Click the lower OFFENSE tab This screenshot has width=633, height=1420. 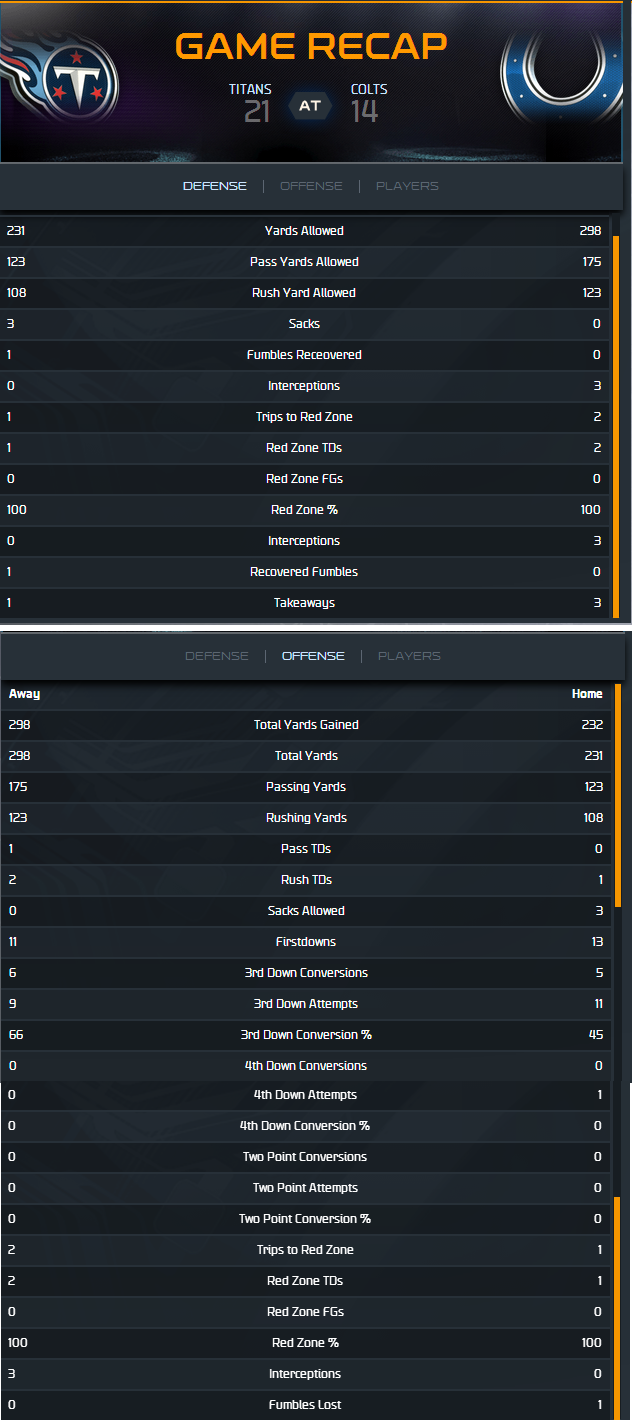point(313,656)
